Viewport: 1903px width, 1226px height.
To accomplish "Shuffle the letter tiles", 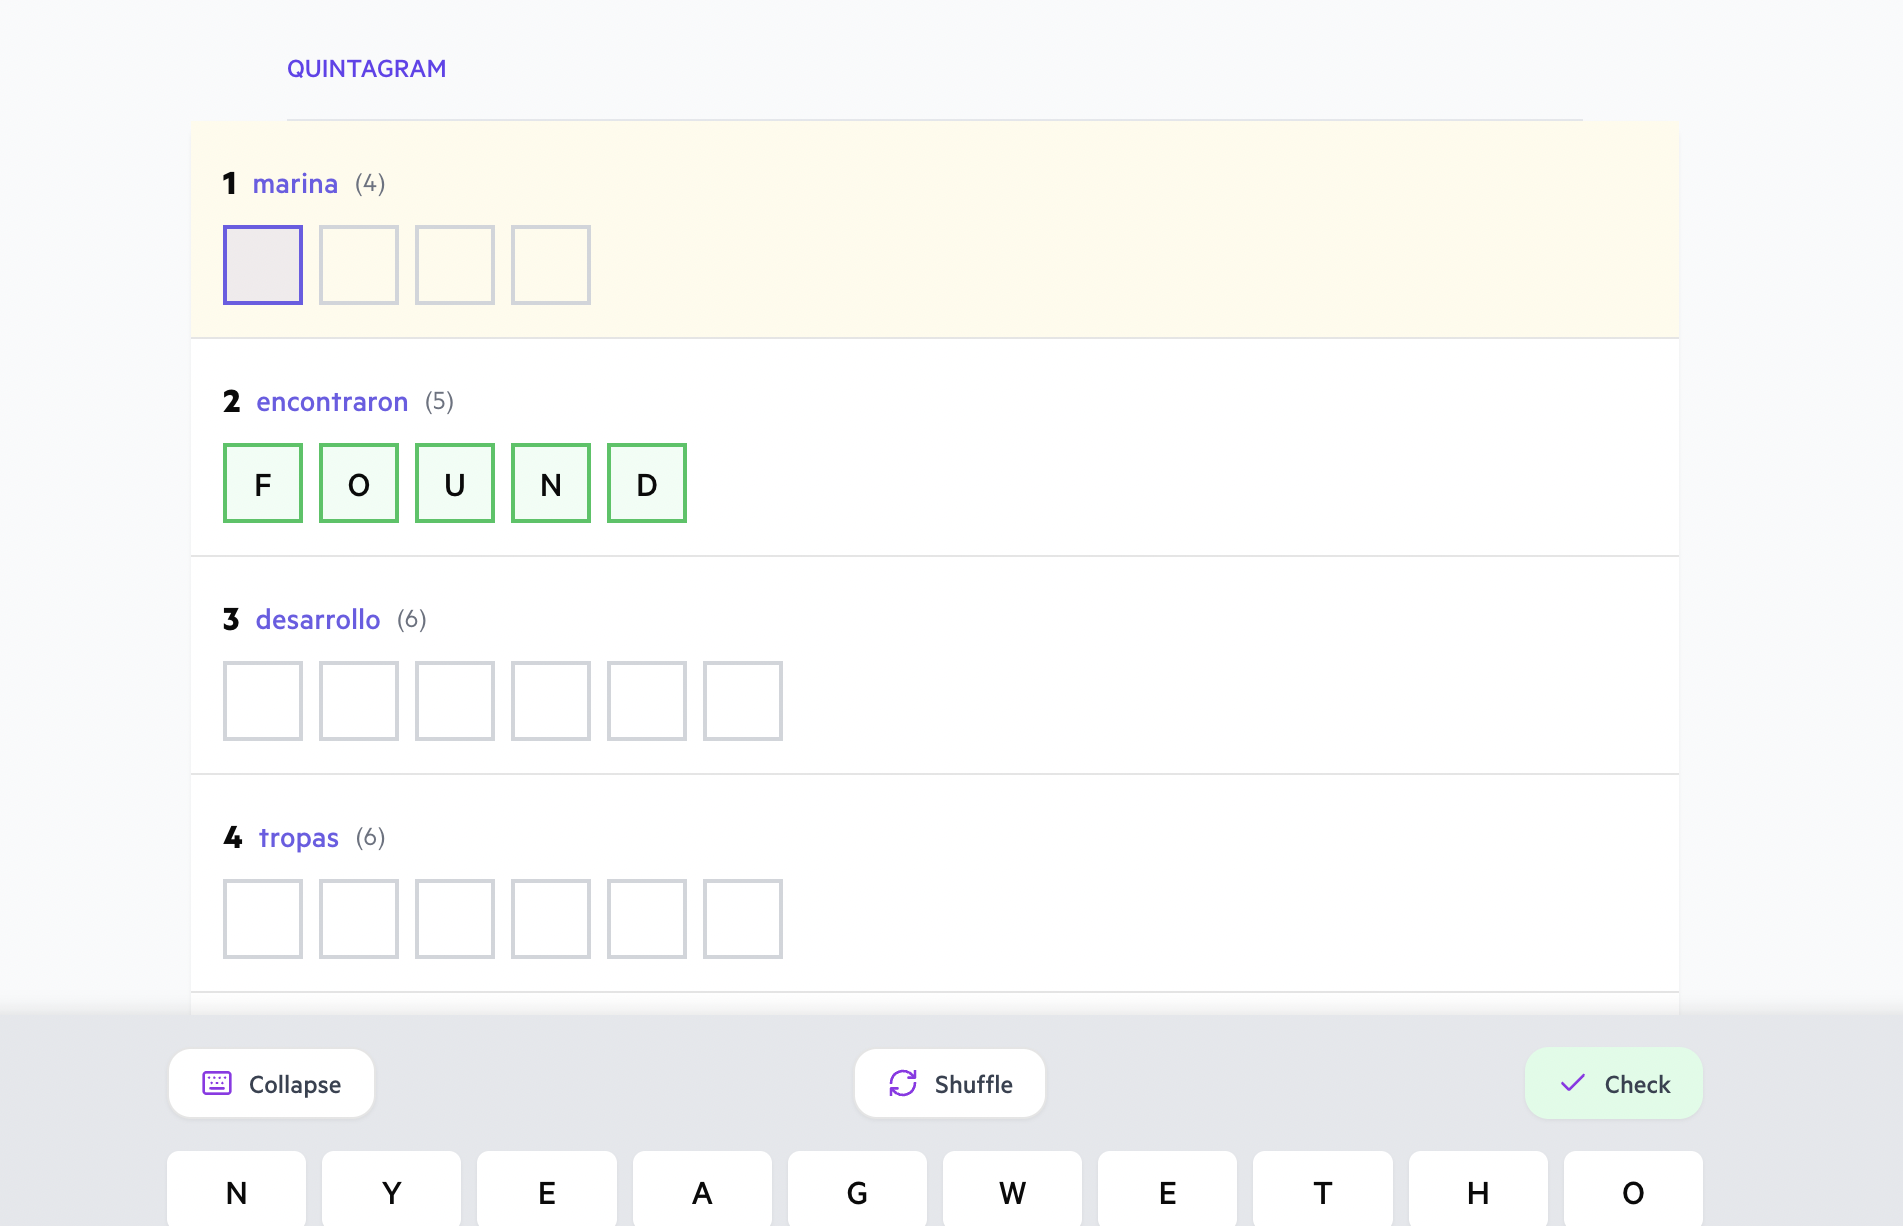I will point(950,1084).
